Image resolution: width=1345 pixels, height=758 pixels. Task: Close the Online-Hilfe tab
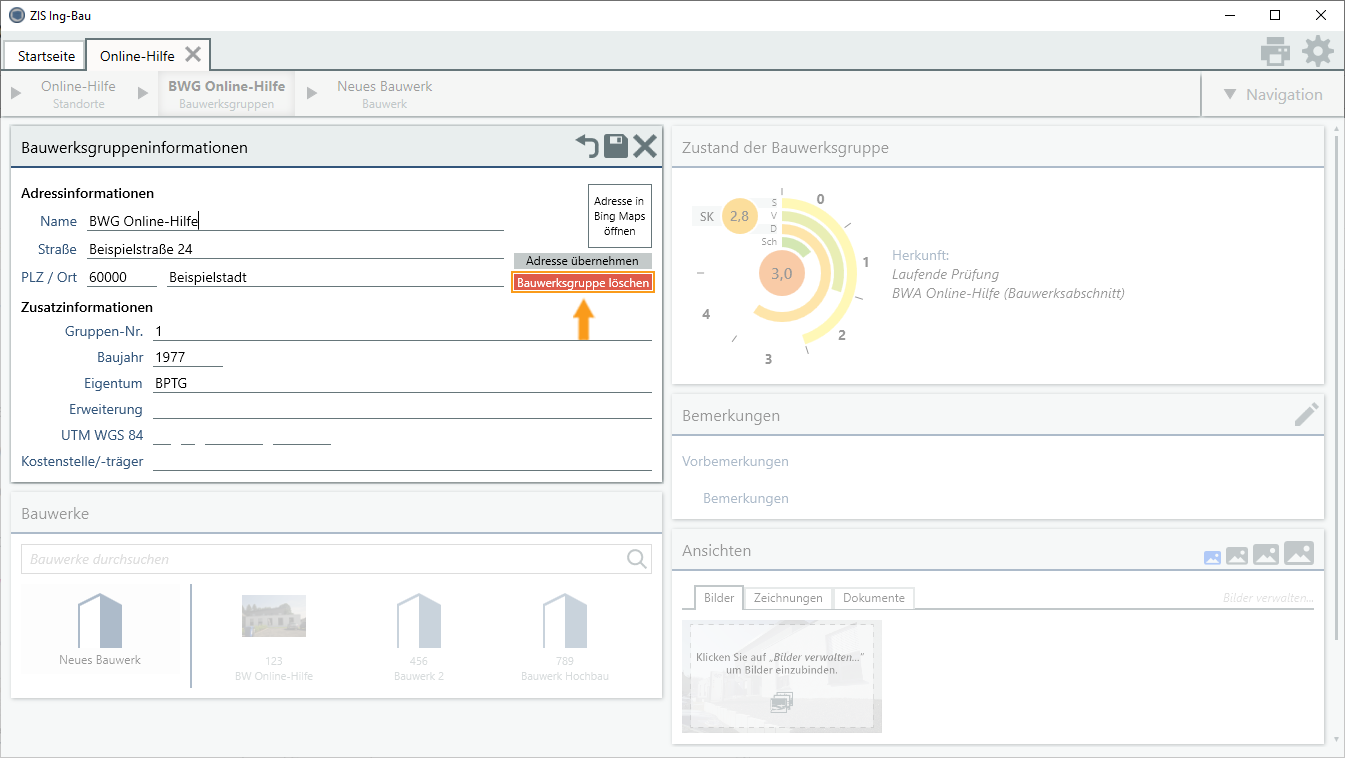tap(193, 54)
